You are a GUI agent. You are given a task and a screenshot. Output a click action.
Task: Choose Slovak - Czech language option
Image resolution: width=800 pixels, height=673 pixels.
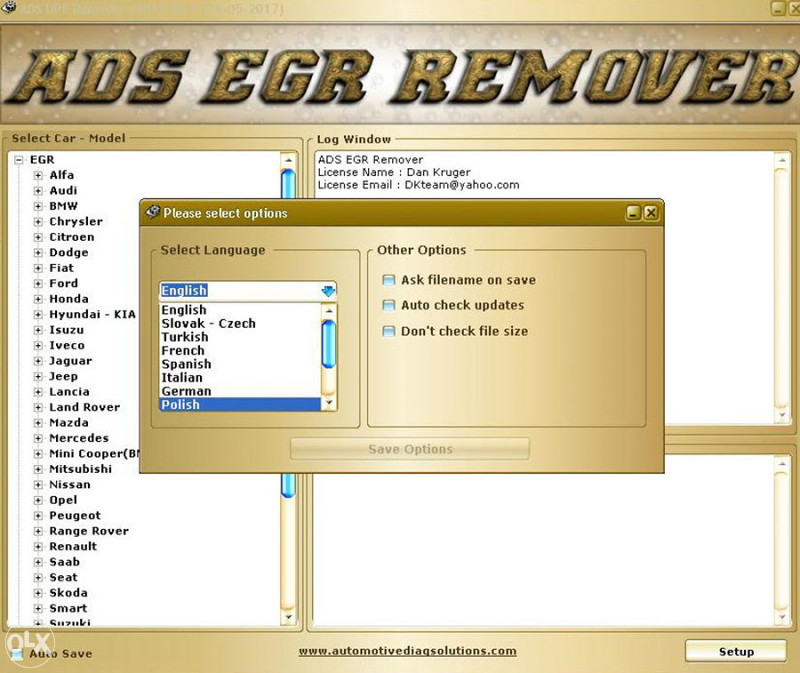pos(208,323)
